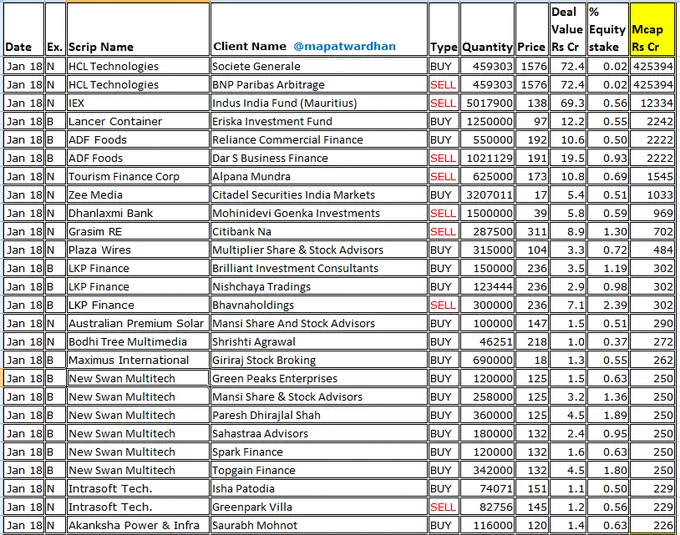The image size is (680, 535).
Task: Click quantity 46251 cell
Action: click(x=487, y=342)
